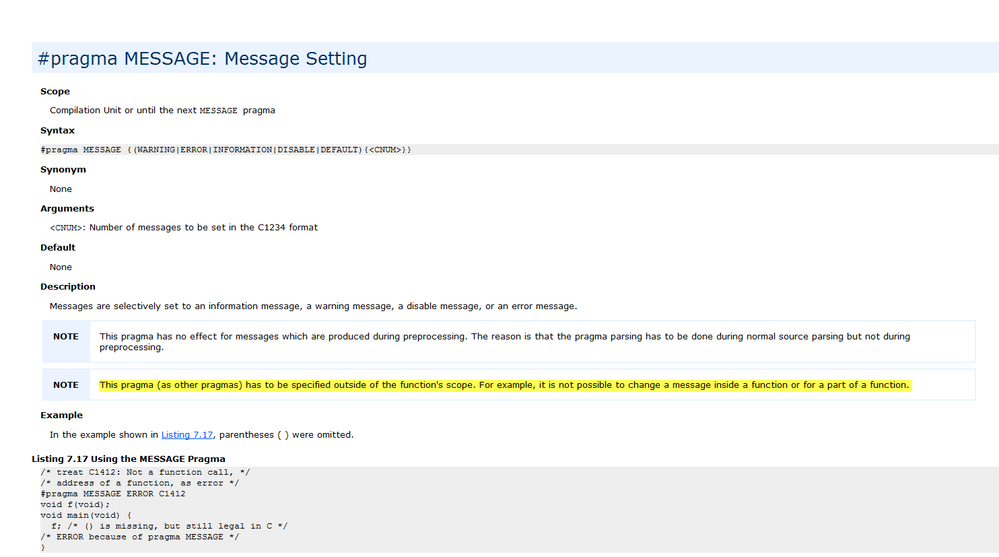Click the code line 'void f(void);'

(x=75, y=505)
